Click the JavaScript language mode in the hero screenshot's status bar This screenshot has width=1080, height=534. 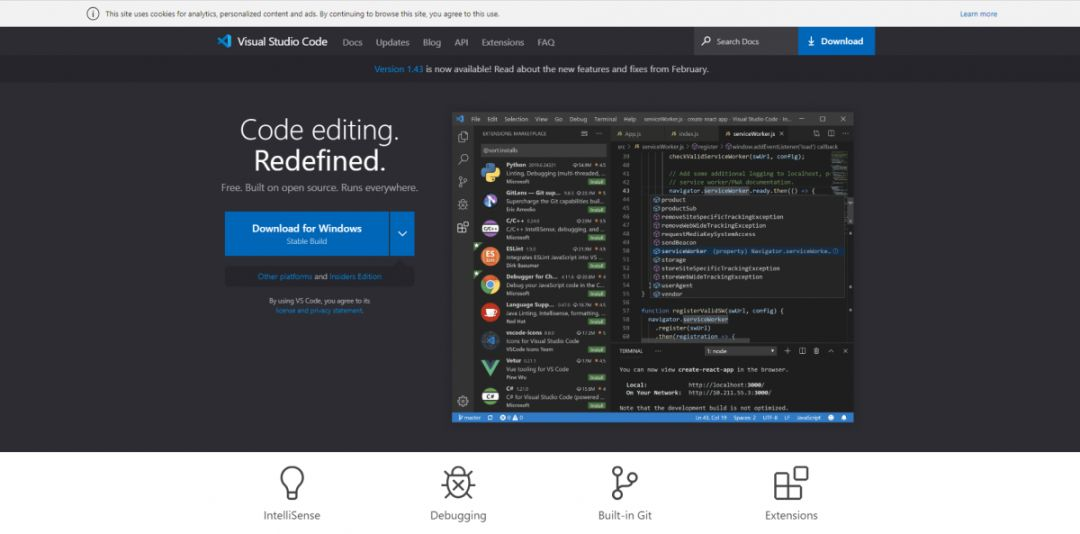(809, 418)
